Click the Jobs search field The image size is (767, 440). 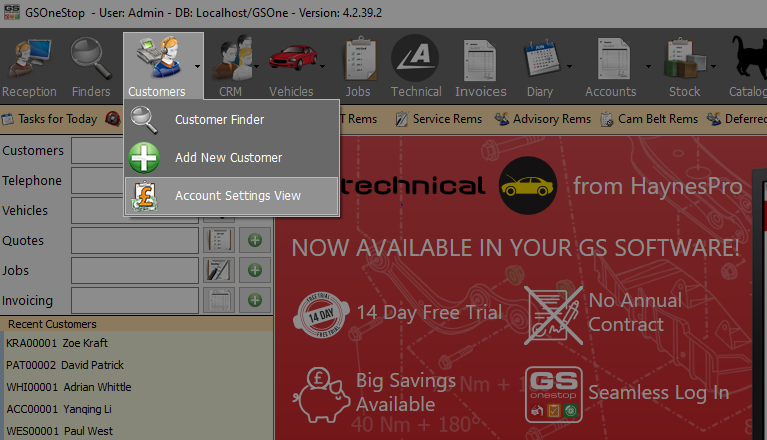(x=135, y=270)
